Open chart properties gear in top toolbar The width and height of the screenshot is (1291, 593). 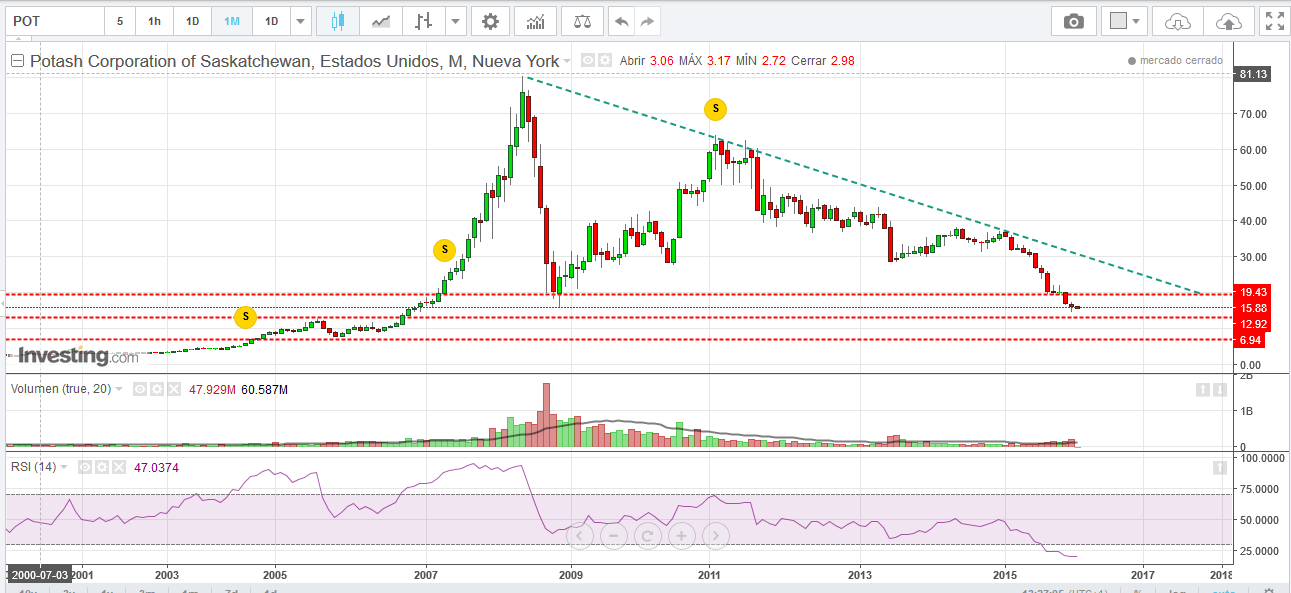(x=490, y=21)
